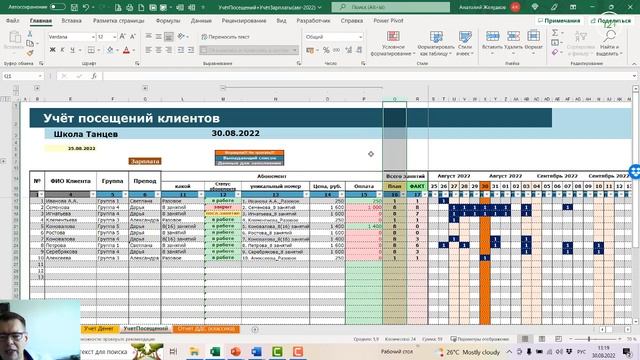The image size is (640, 360).
Task: Click the Save icon in quick access toolbar
Action: point(74,7)
